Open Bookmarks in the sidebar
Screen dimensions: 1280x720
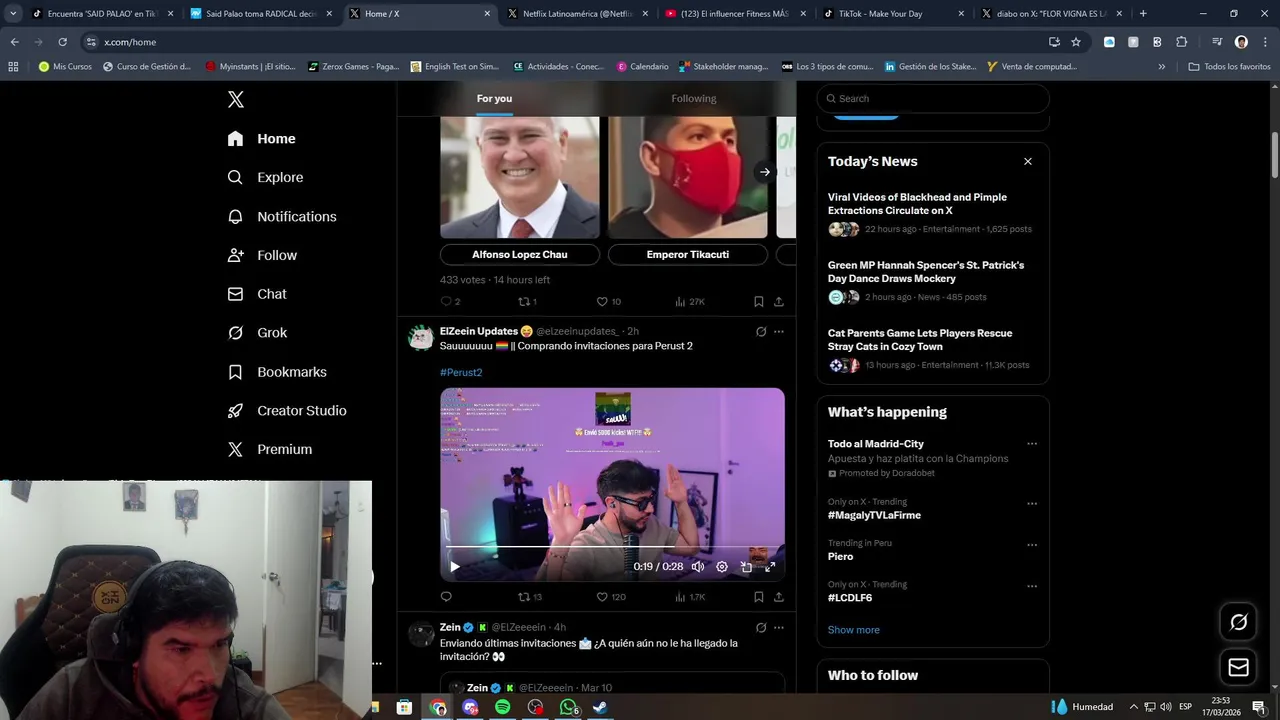(x=277, y=372)
